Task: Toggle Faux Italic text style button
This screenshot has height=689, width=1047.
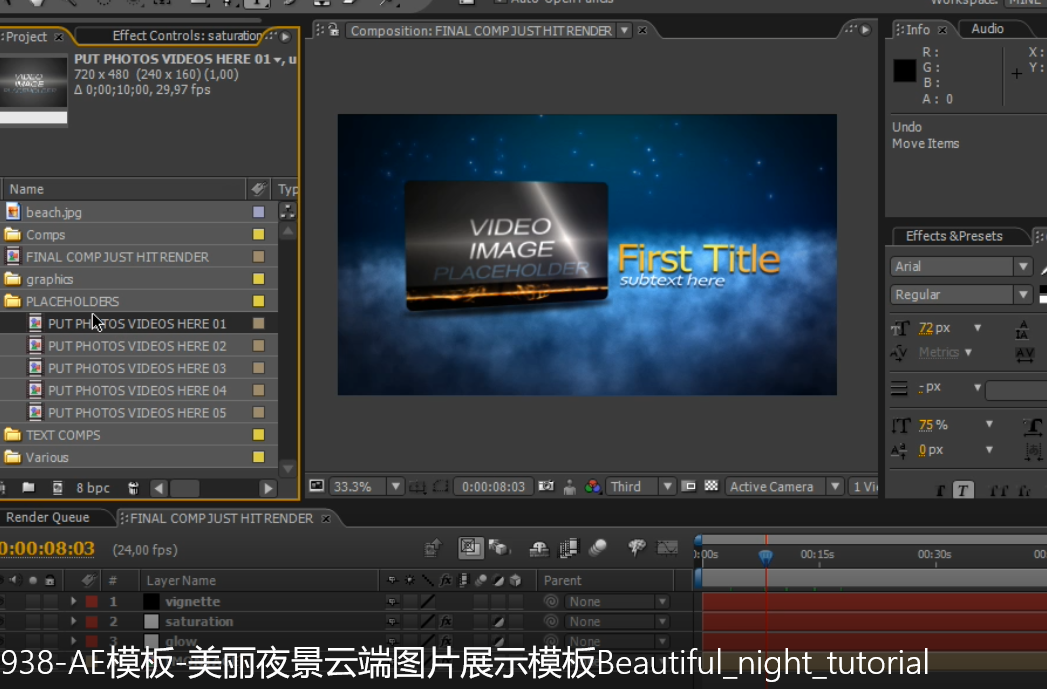Action: [x=962, y=491]
